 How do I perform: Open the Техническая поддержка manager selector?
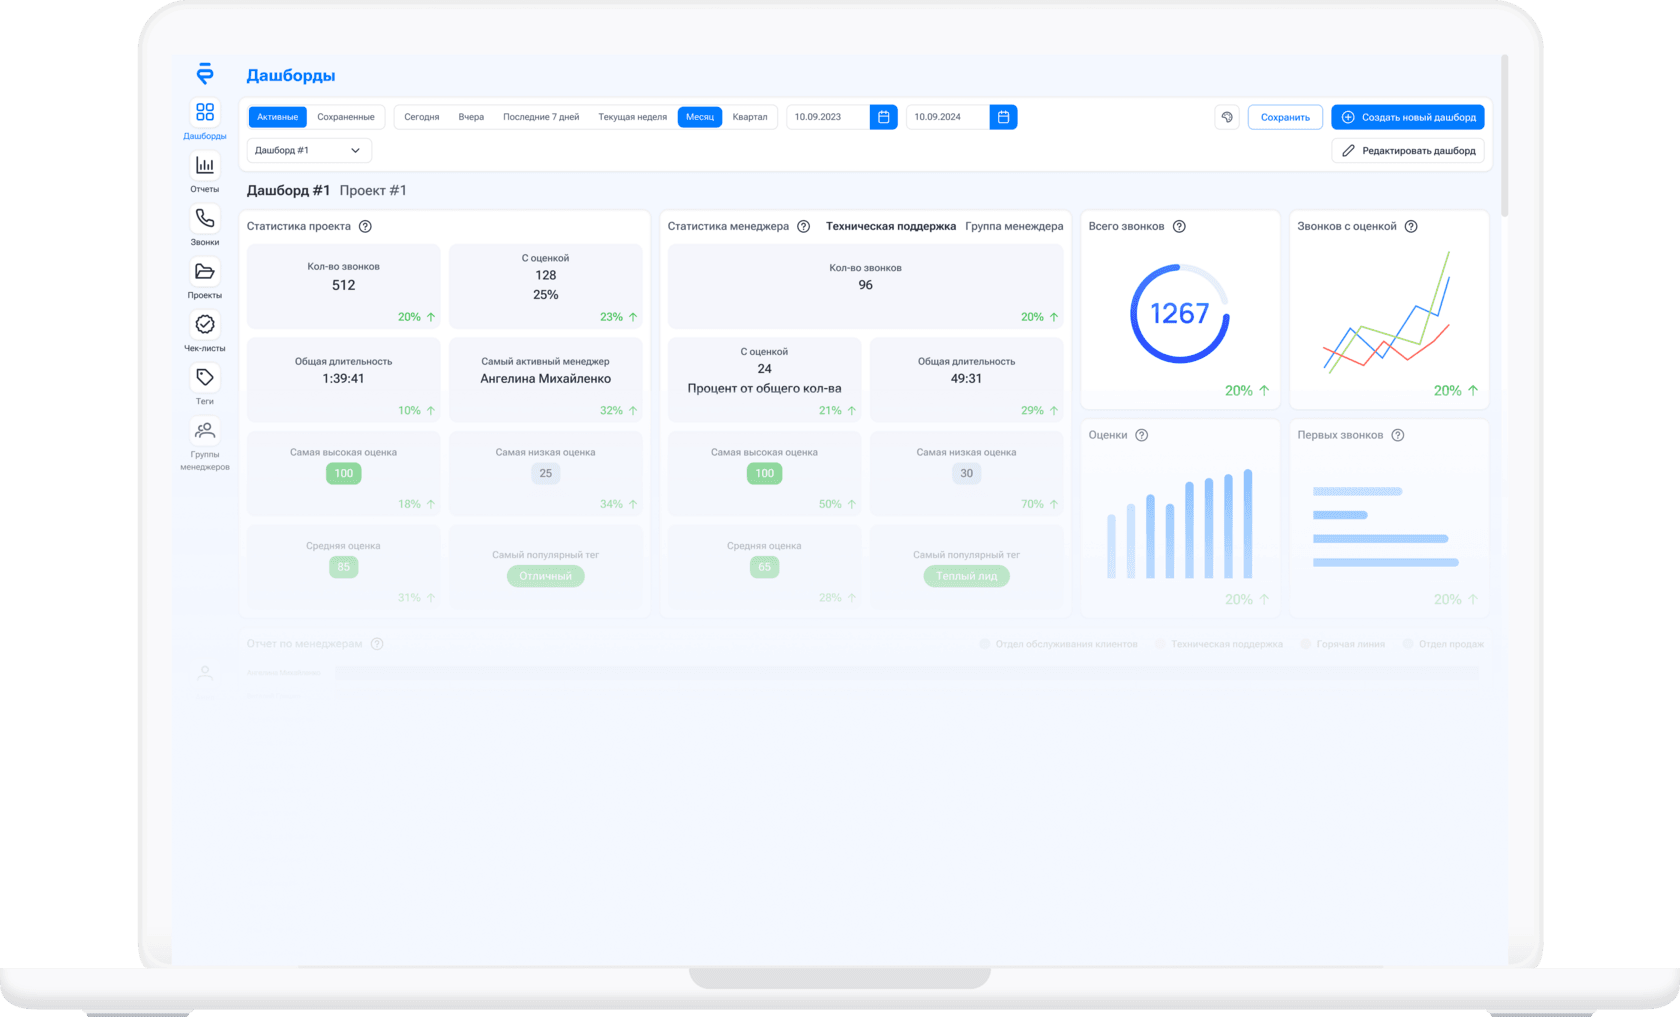891,226
